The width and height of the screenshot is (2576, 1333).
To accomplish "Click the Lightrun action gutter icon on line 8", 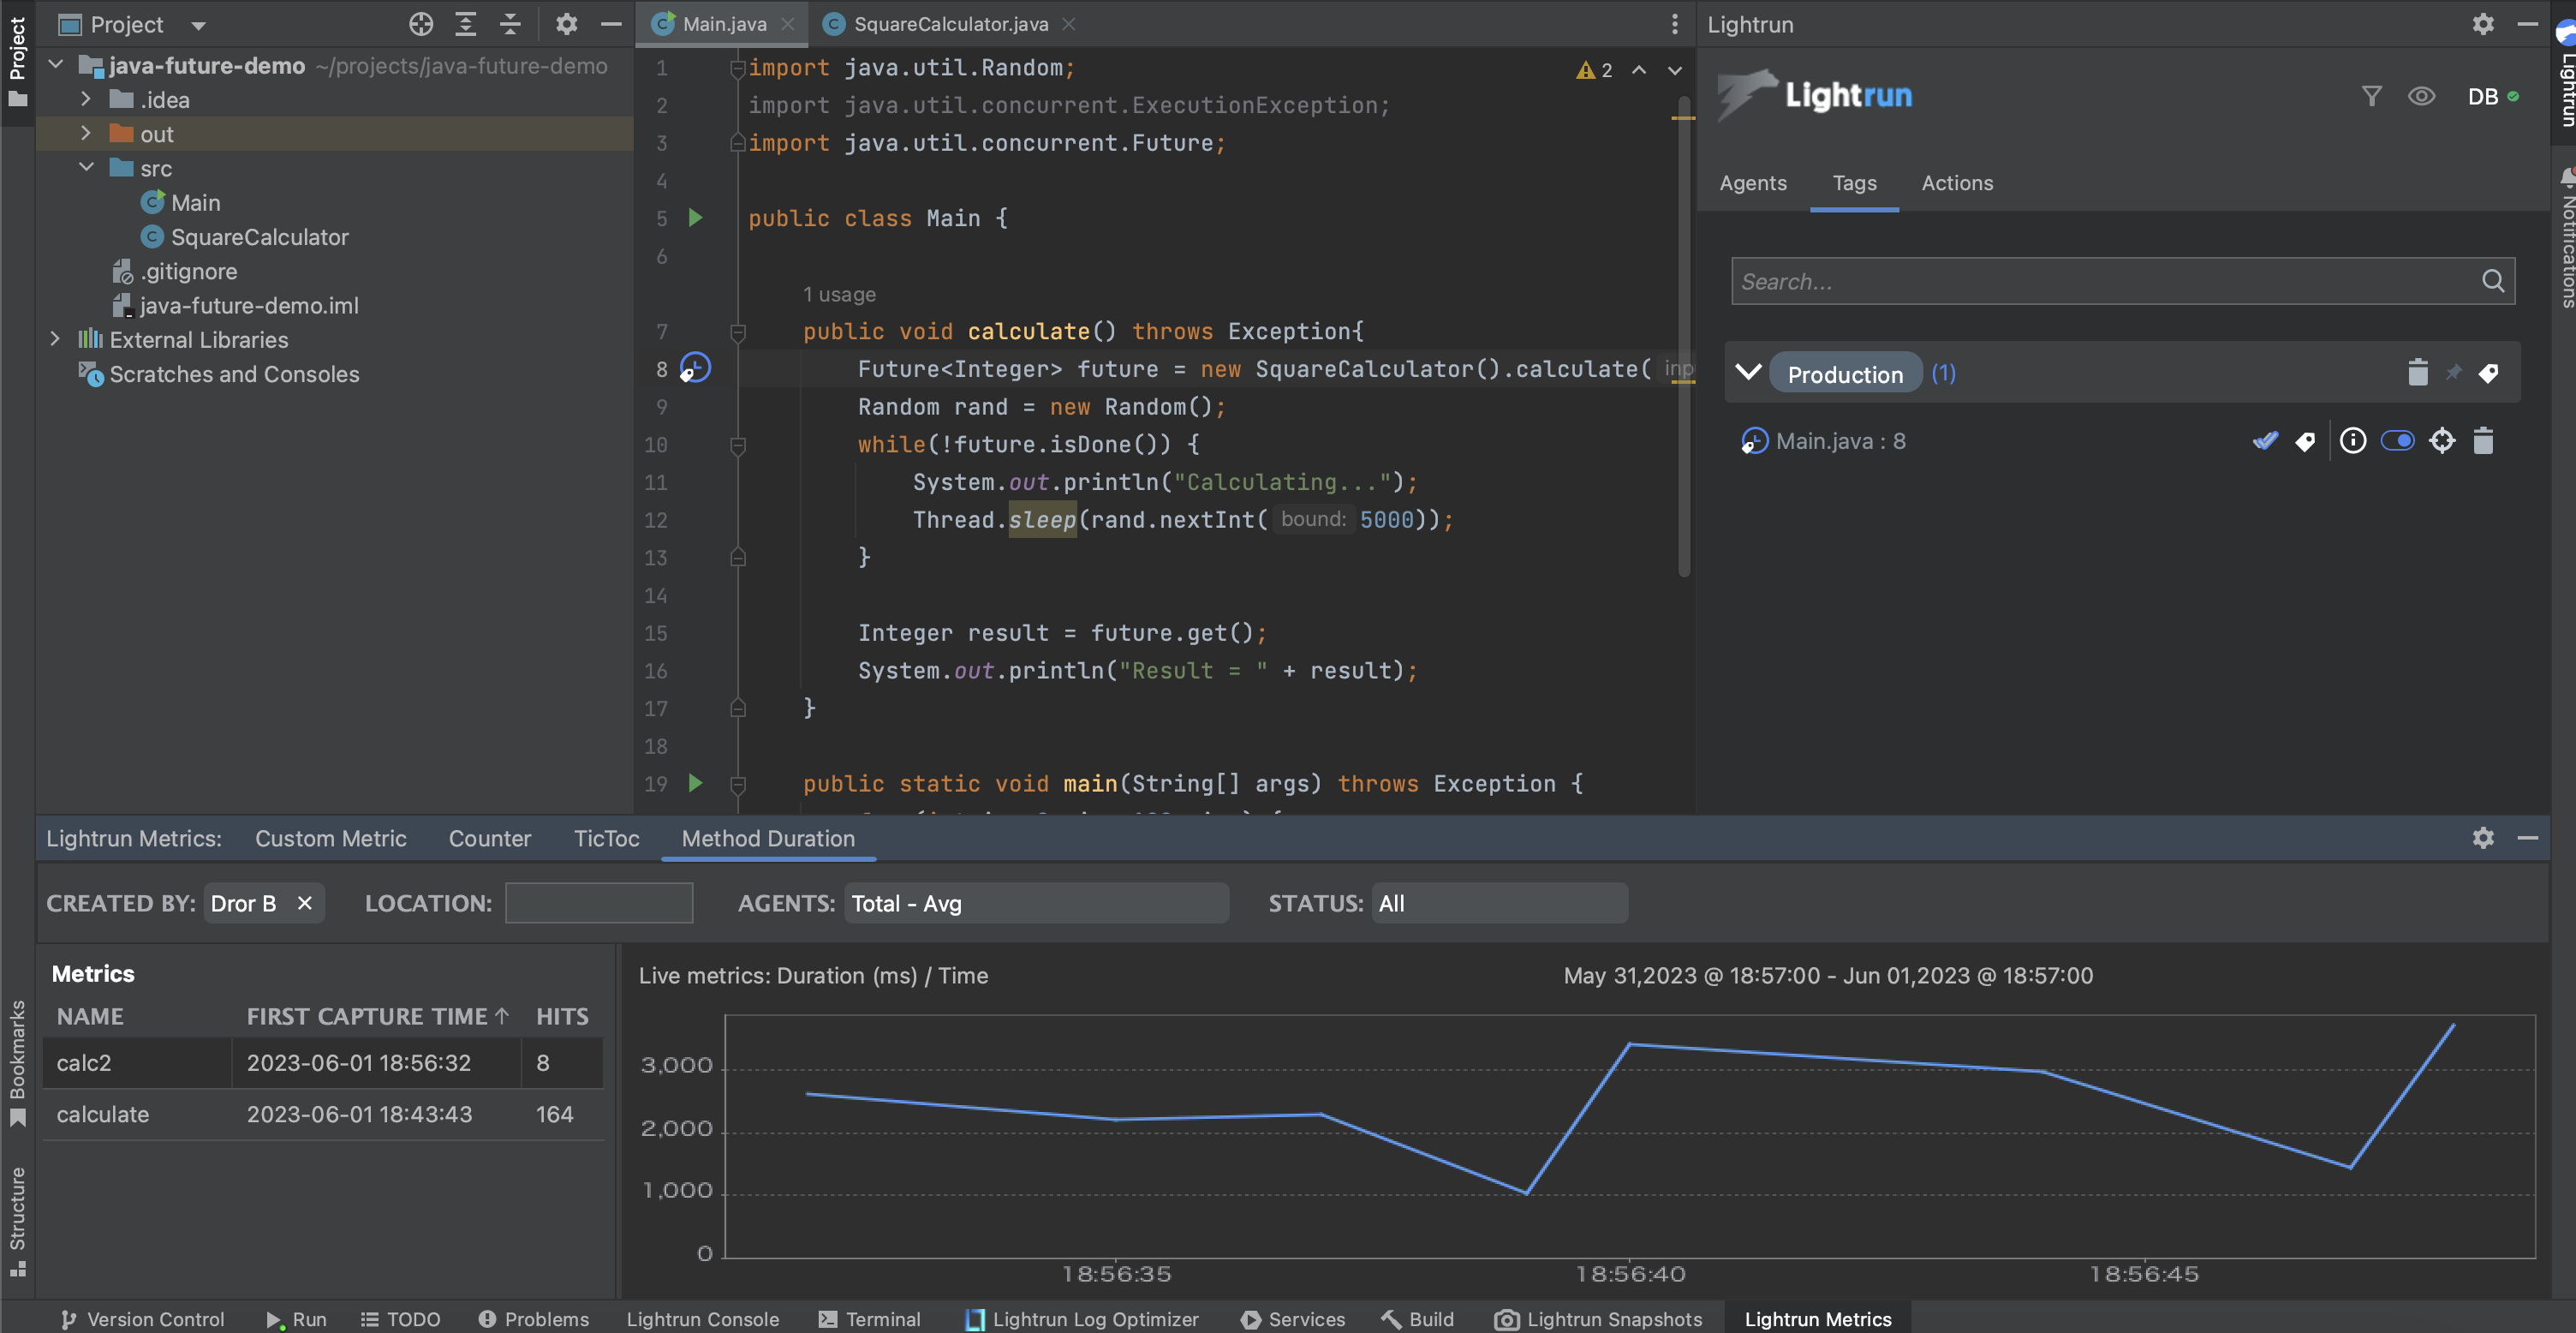I will (x=695, y=369).
